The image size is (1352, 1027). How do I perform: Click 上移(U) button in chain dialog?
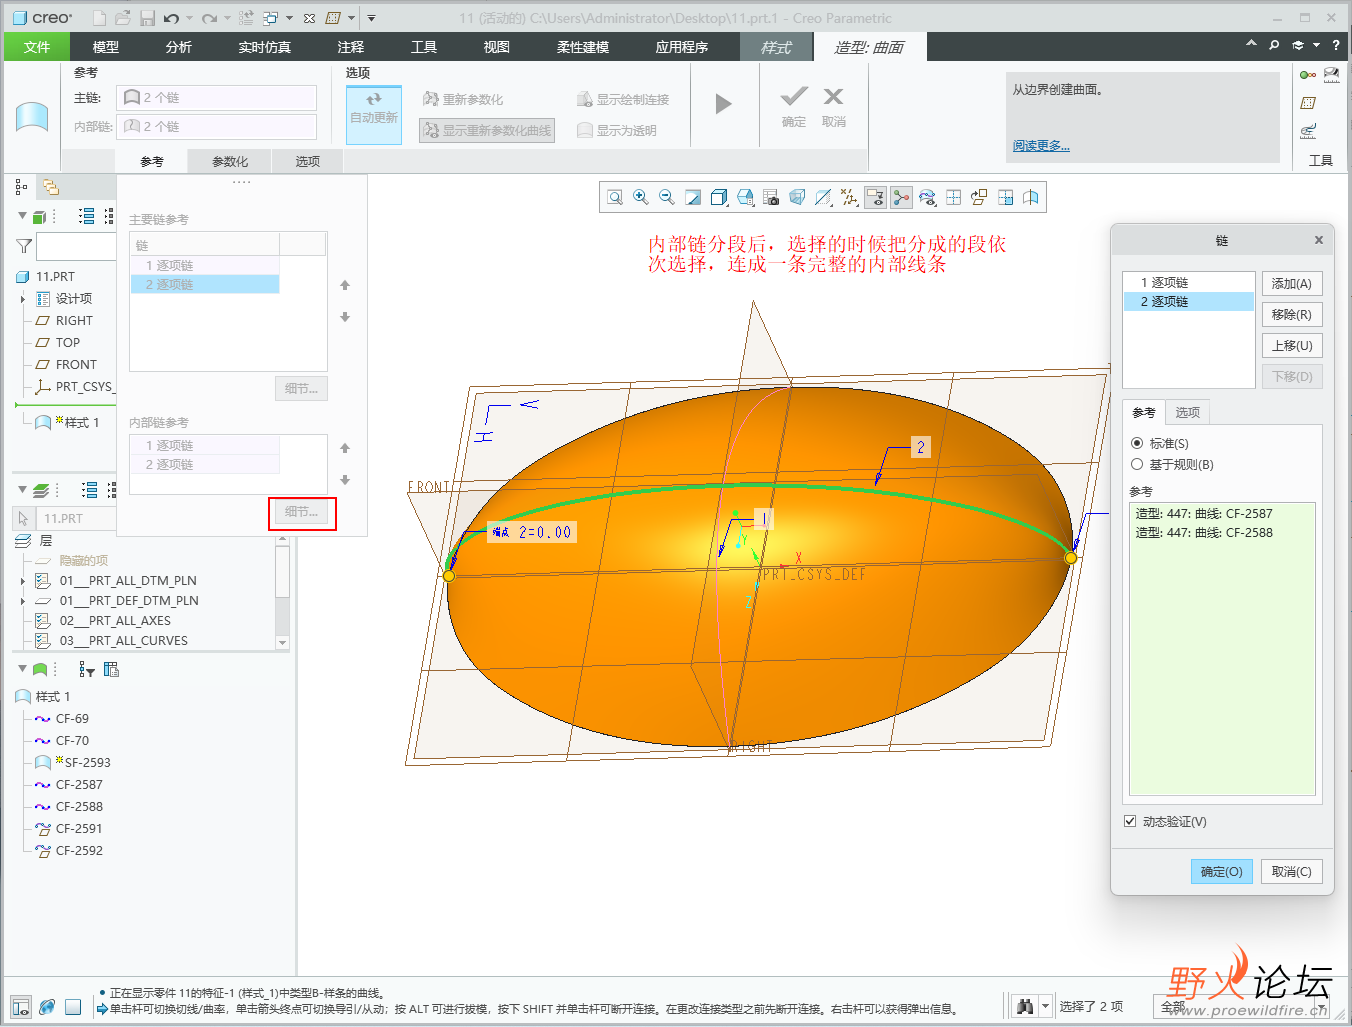coord(1292,346)
